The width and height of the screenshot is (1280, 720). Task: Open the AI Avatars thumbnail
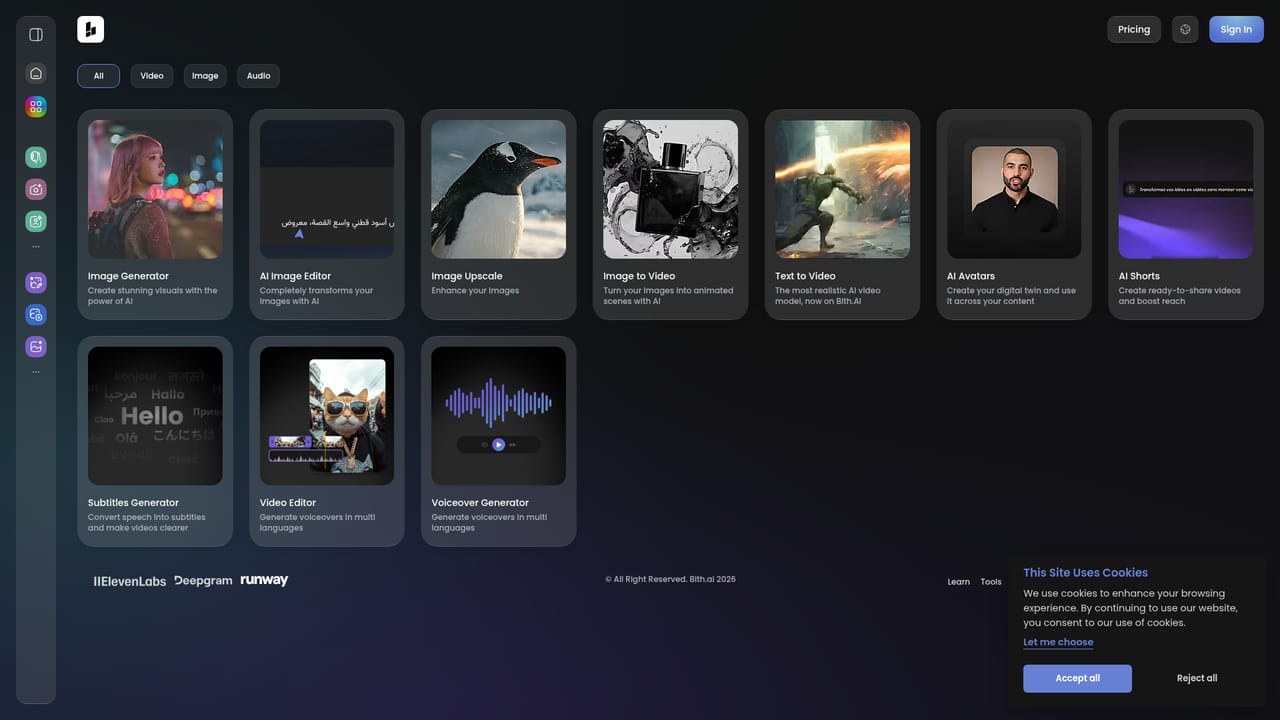(x=1014, y=189)
